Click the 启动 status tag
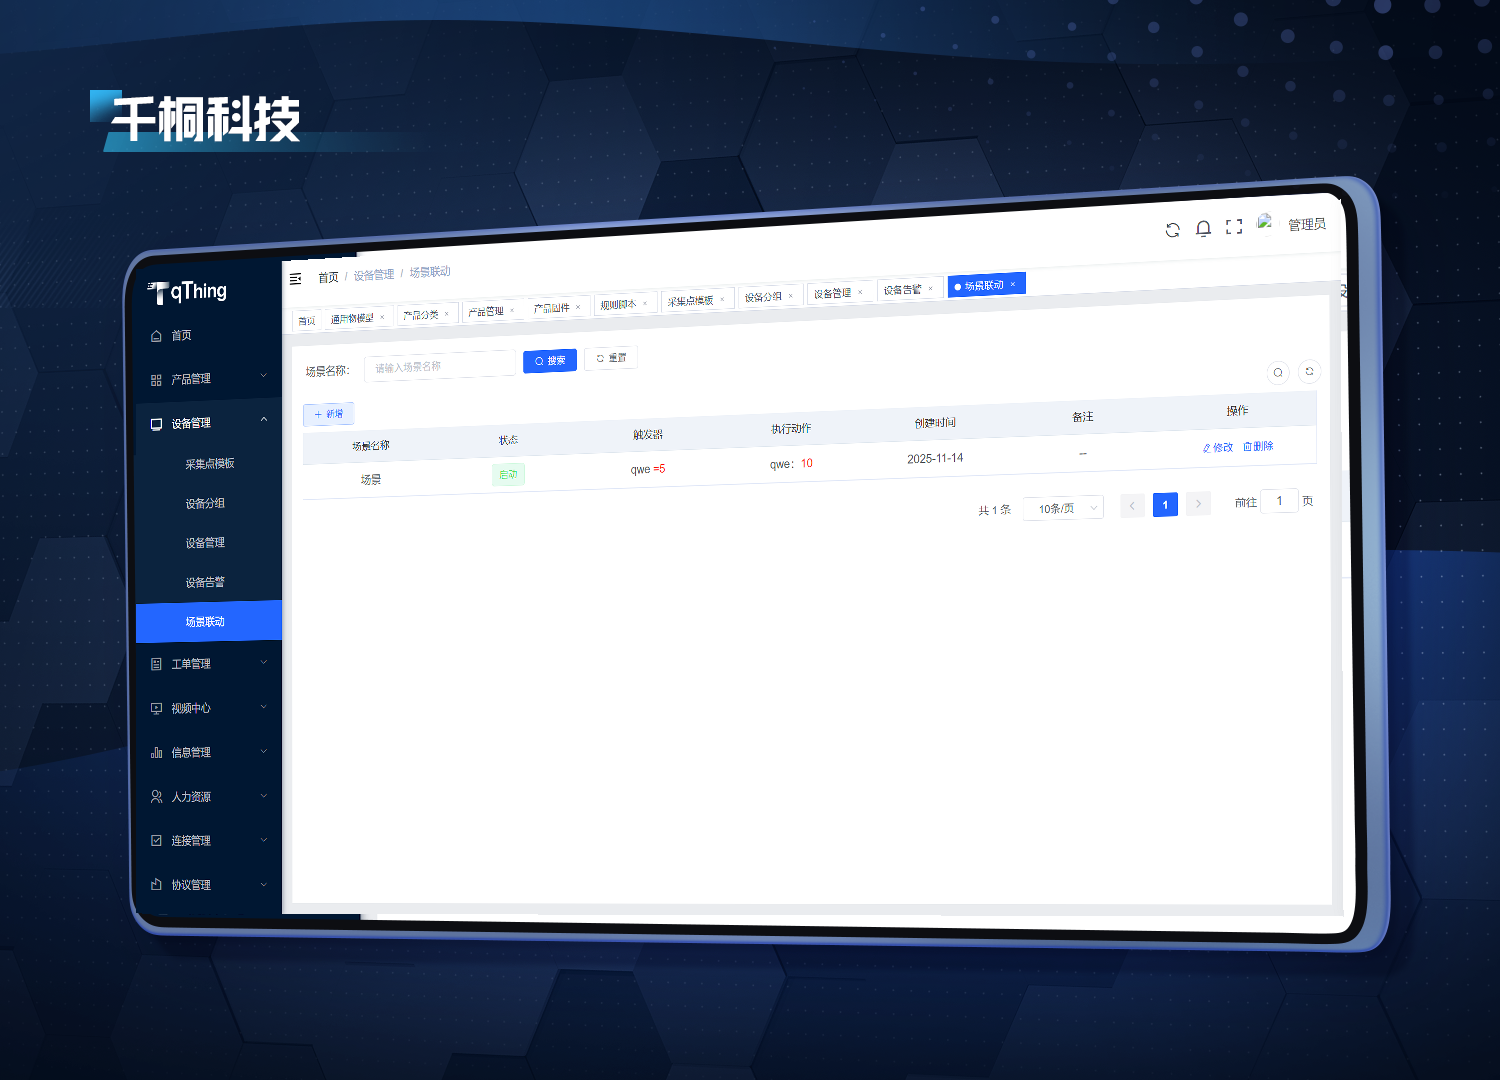This screenshot has height=1080, width=1500. point(508,475)
